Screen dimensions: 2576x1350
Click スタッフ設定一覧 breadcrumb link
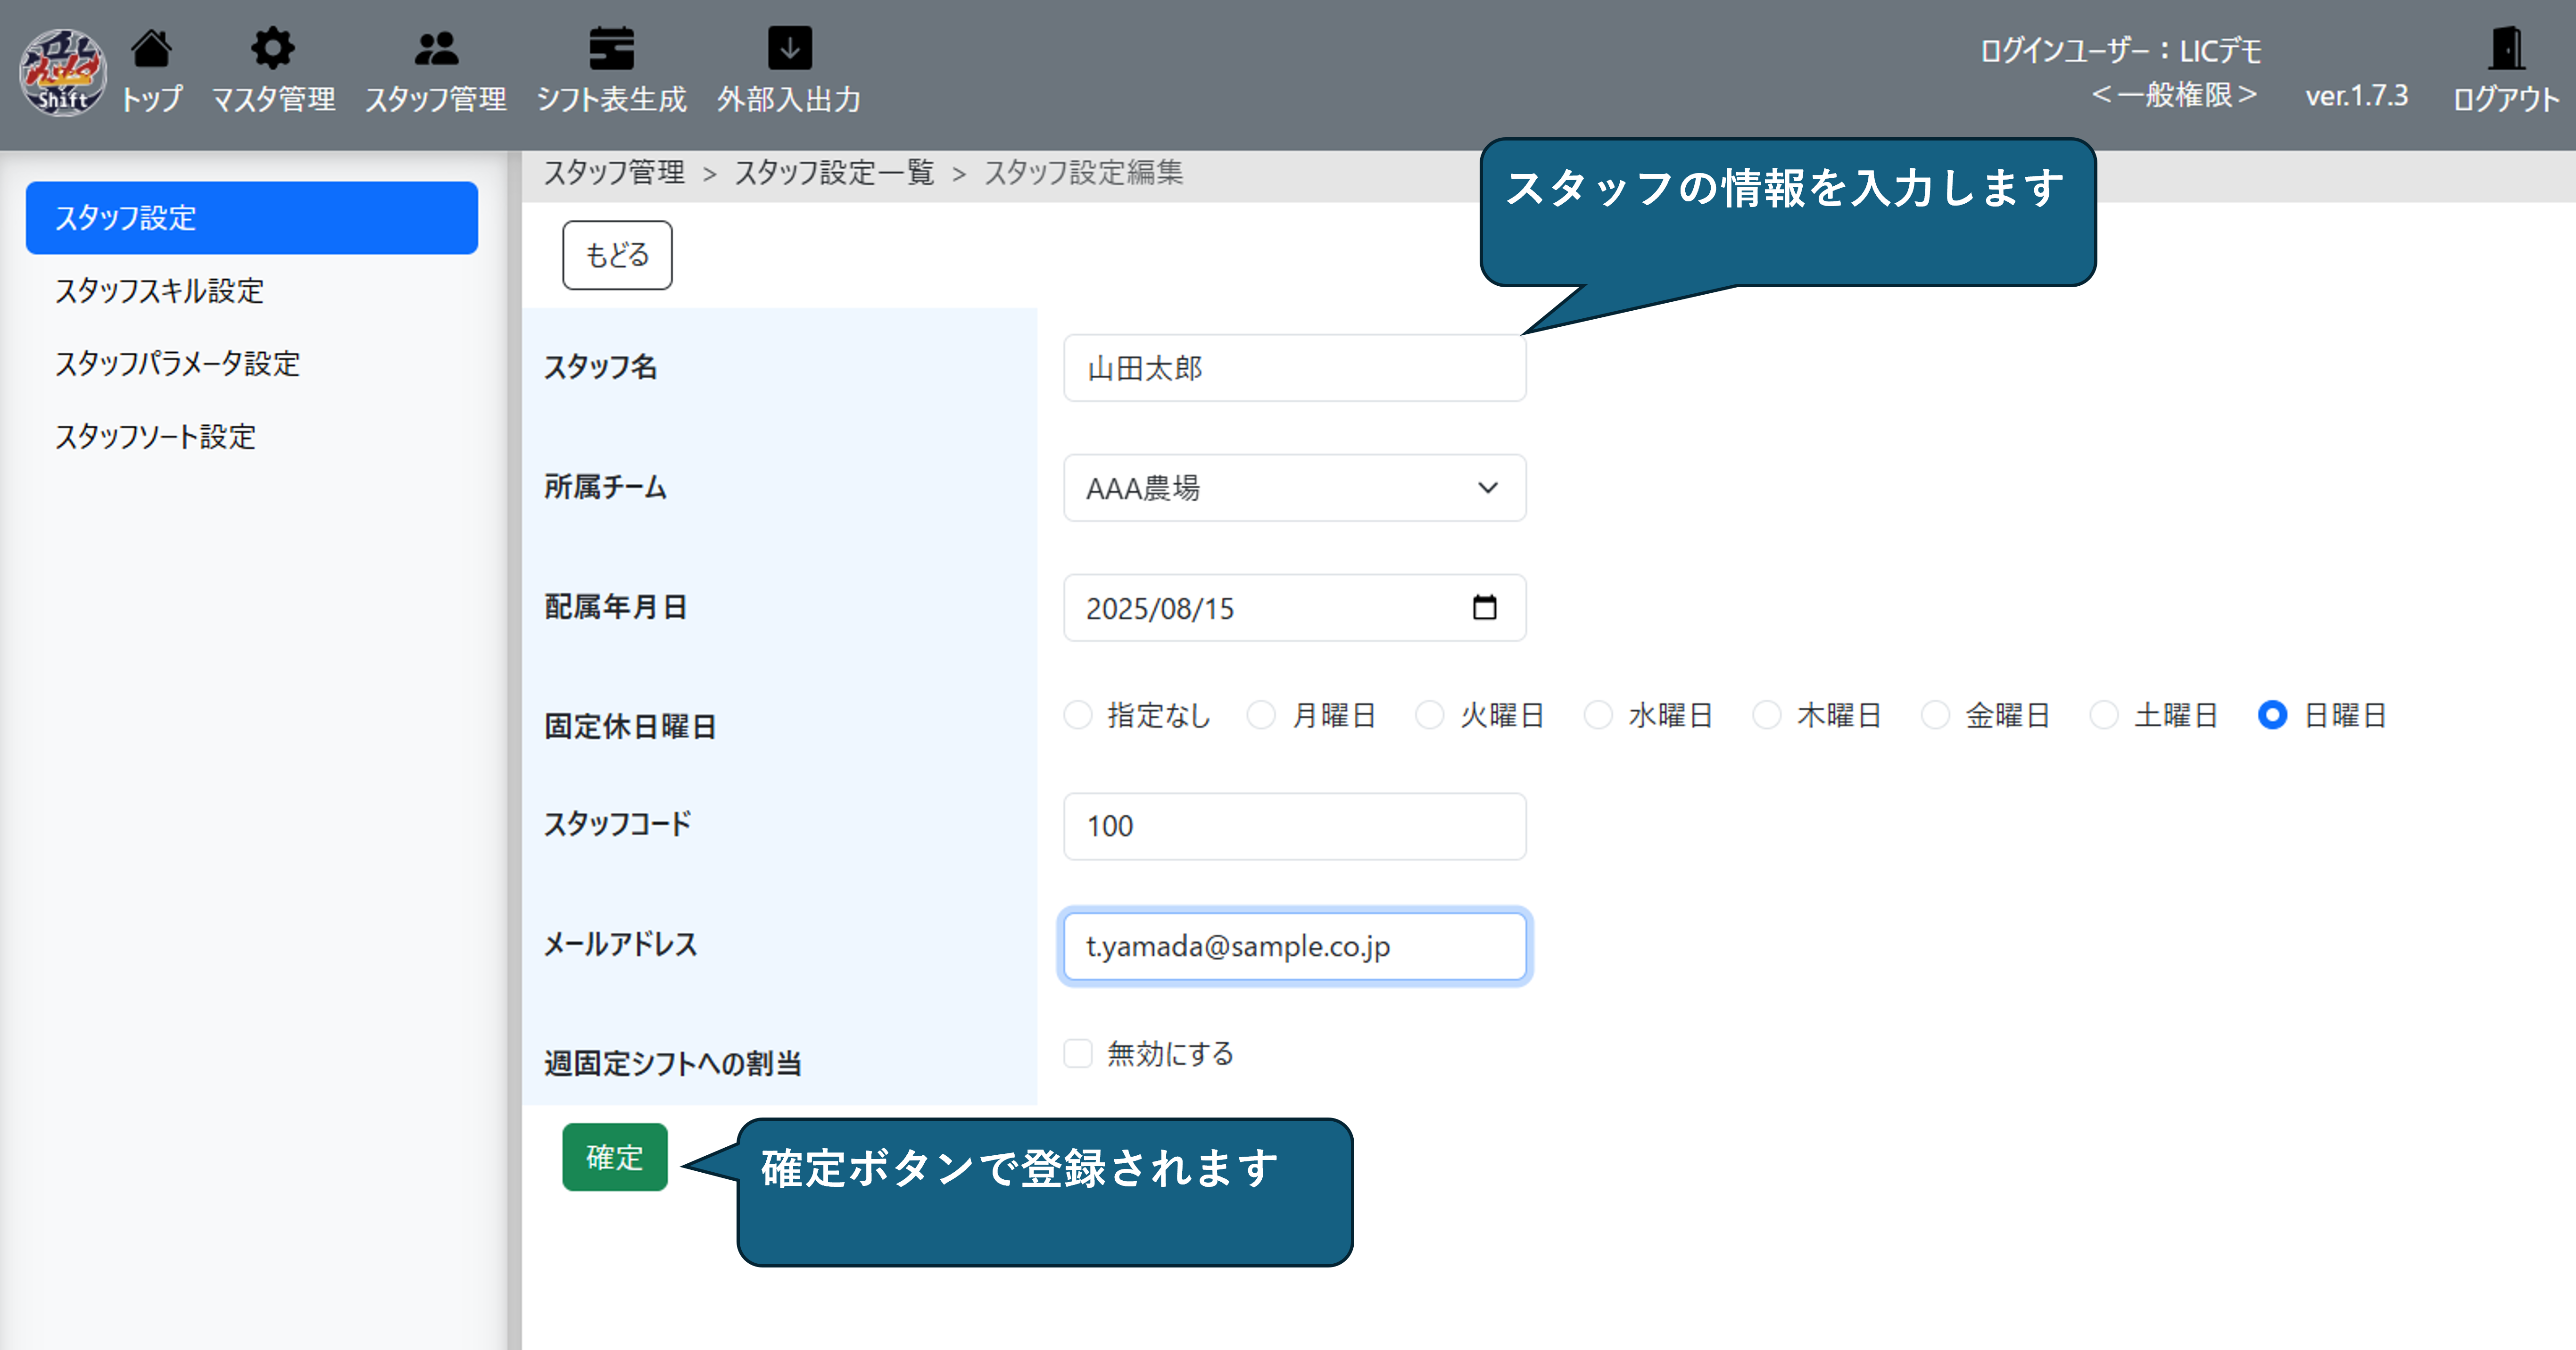834,173
